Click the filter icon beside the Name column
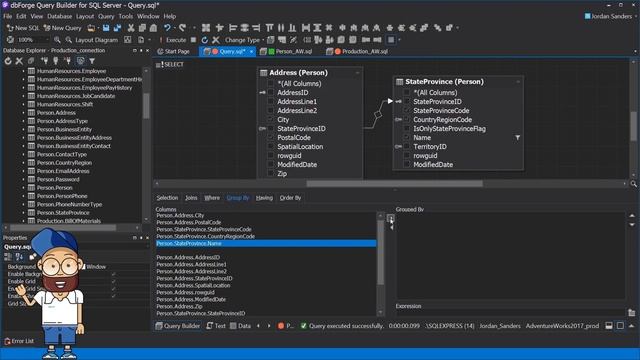 click(517, 138)
